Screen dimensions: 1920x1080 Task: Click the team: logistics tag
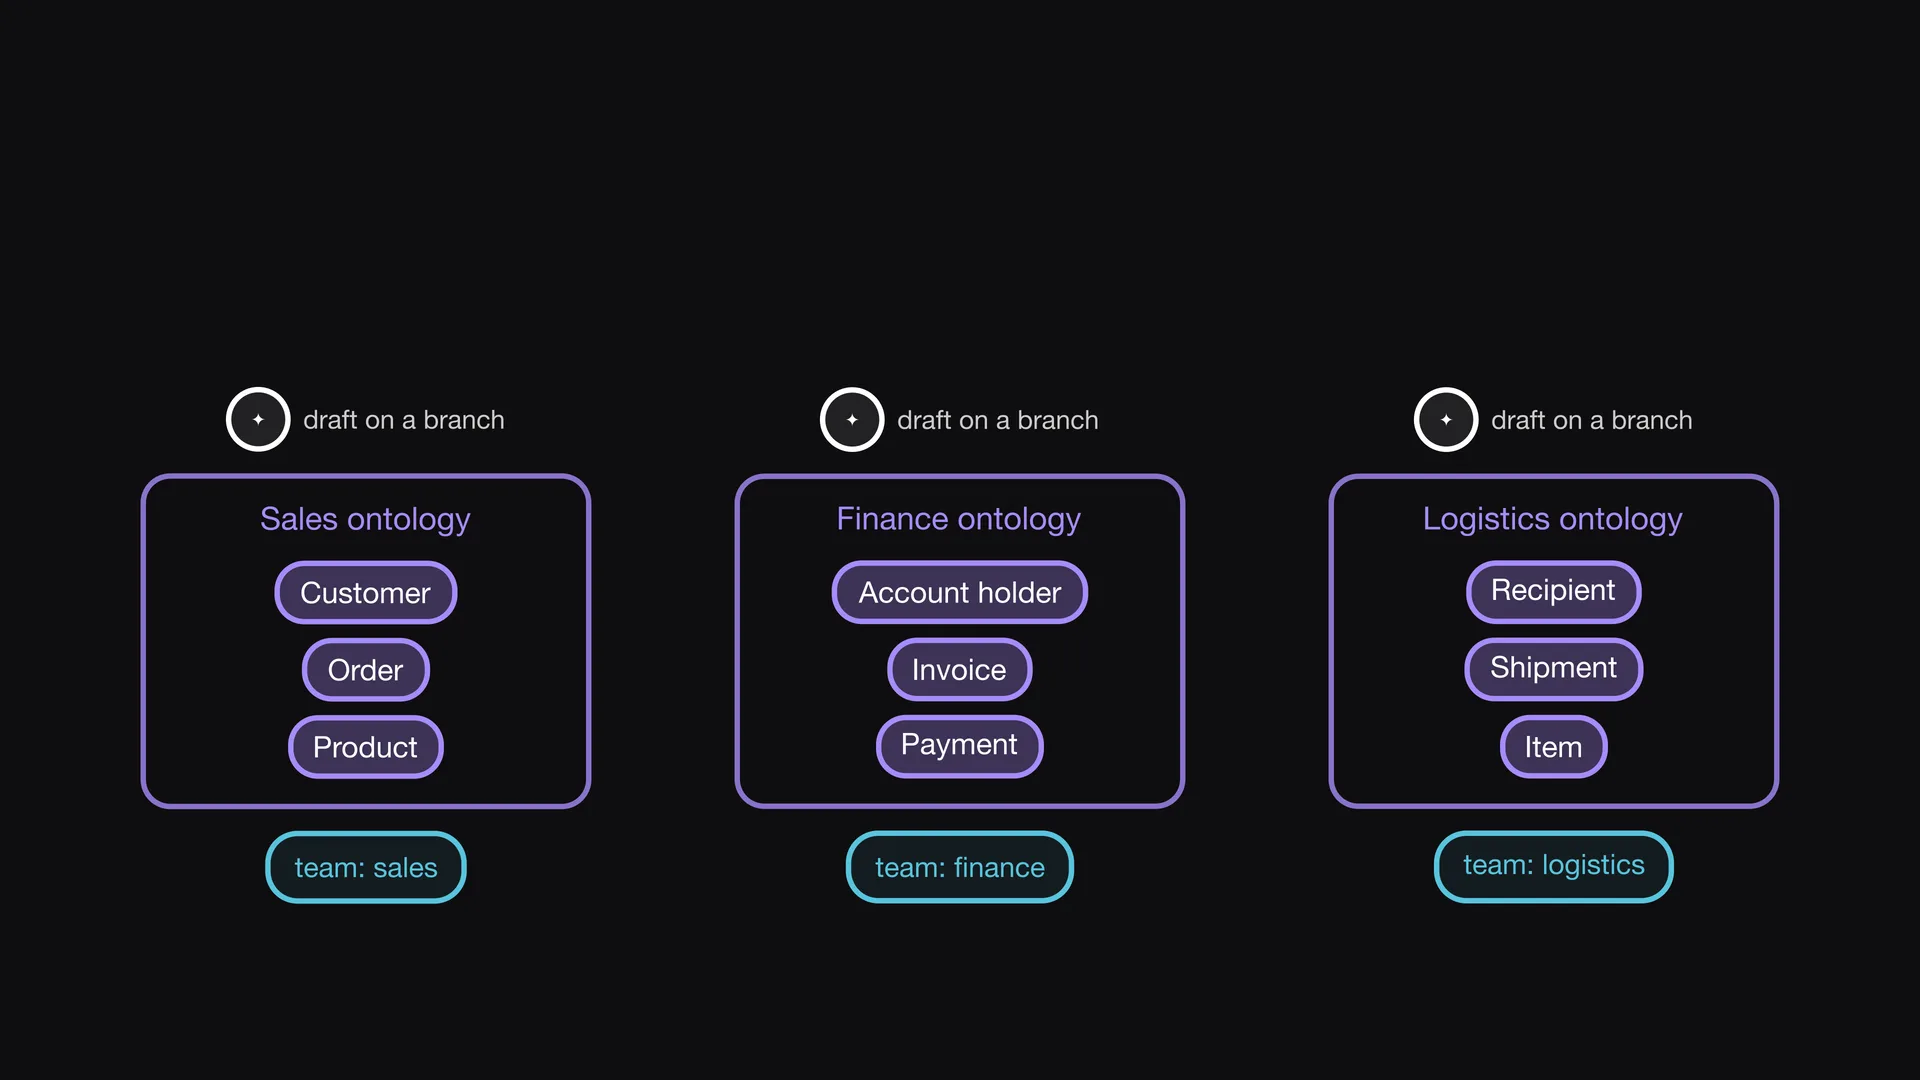(x=1554, y=867)
